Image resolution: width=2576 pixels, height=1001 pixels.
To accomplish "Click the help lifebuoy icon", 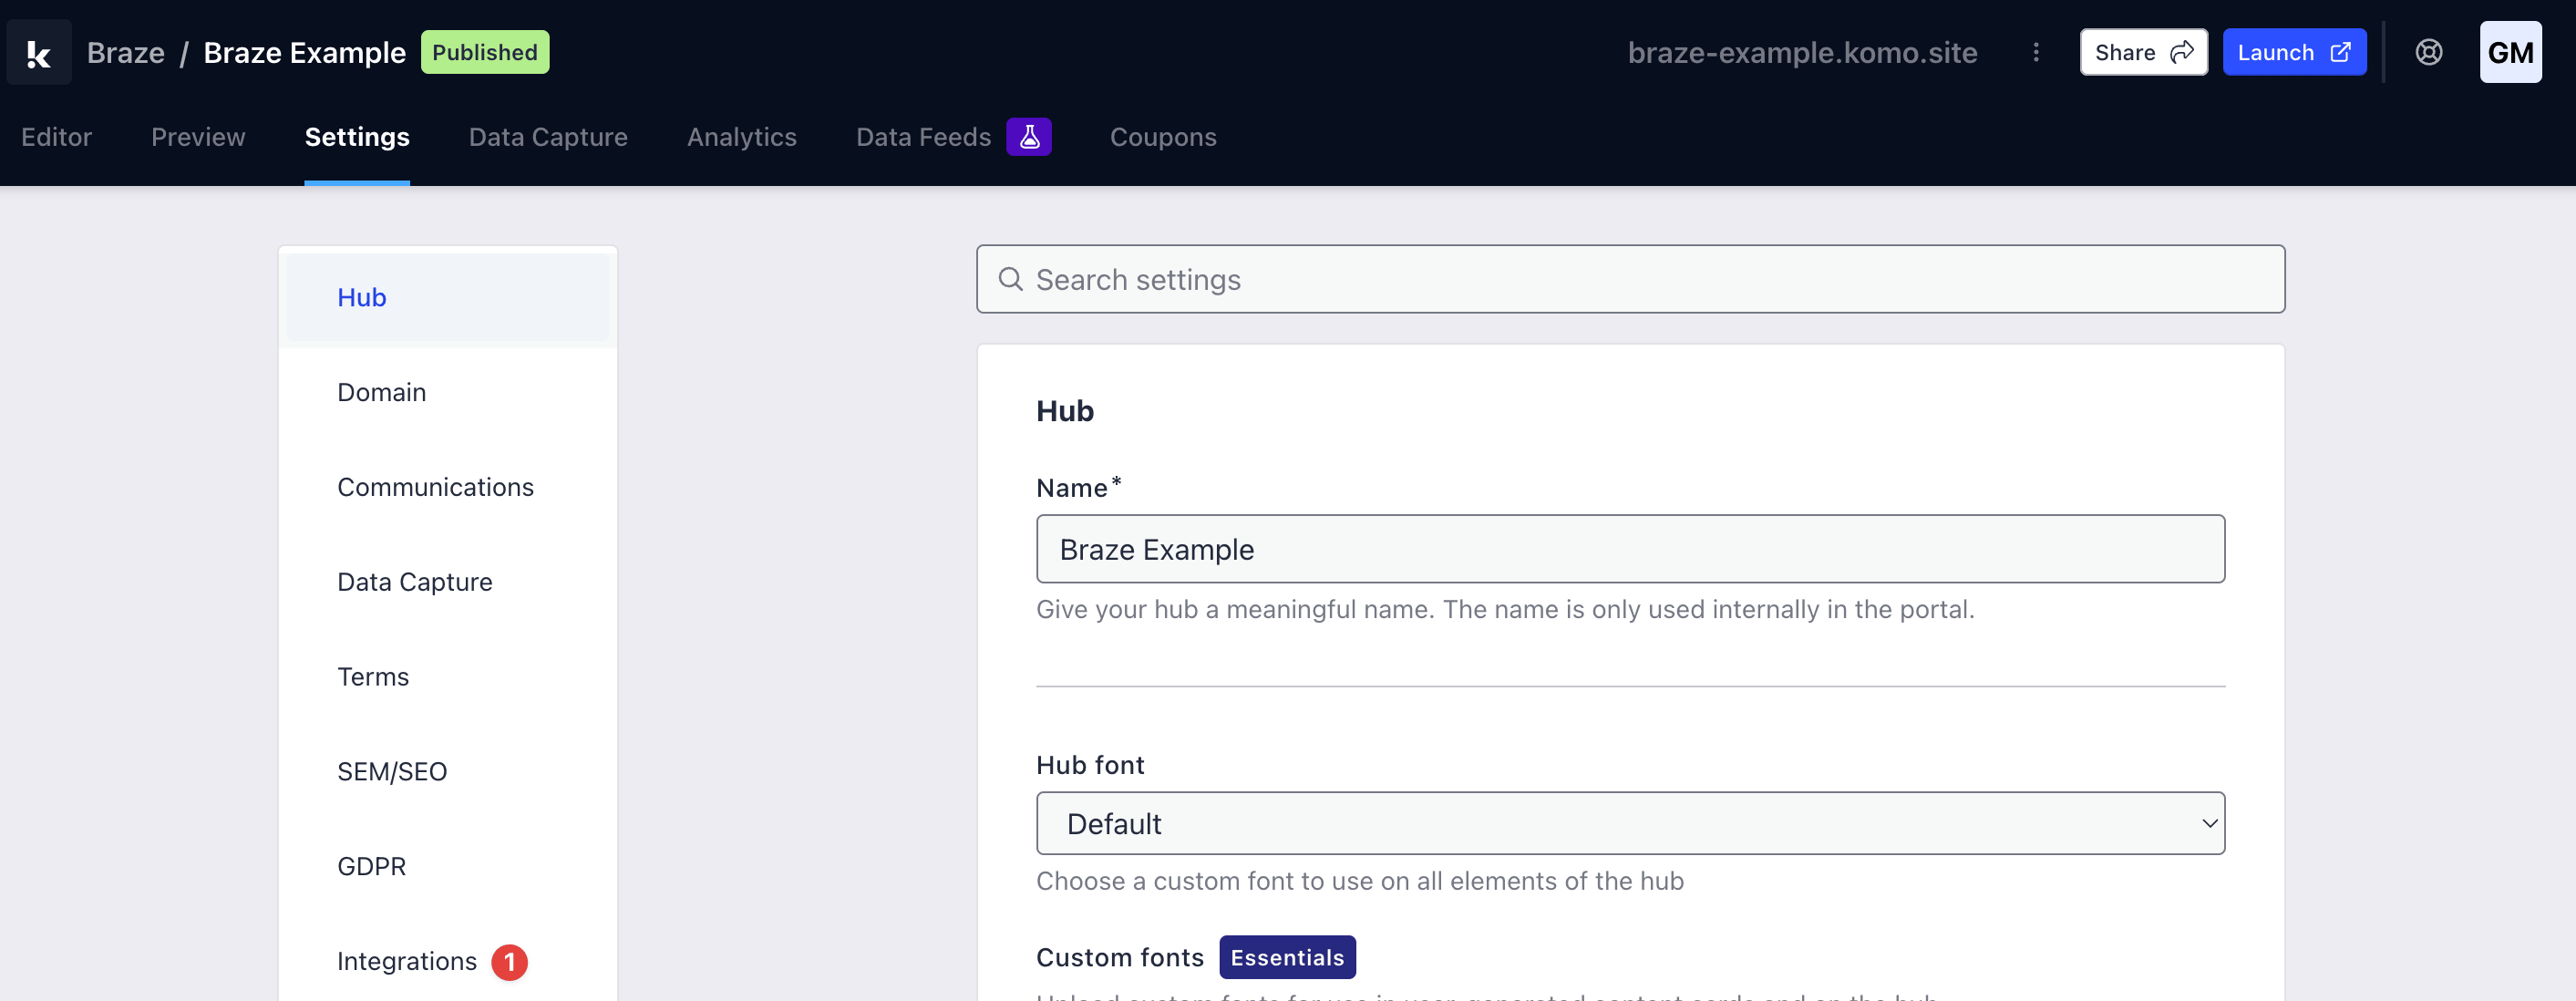I will coord(2428,52).
